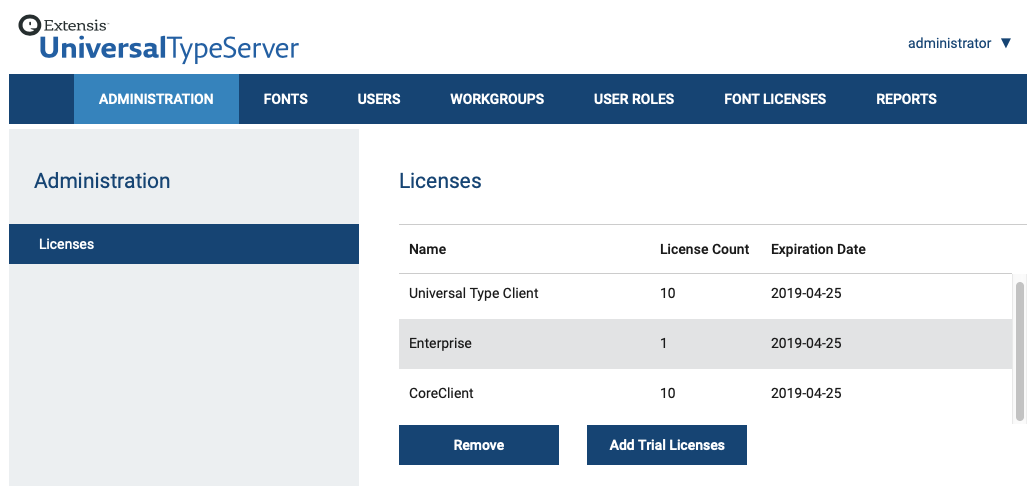The width and height of the screenshot is (1035, 486).
Task: Click the Name column header
Action: click(427, 249)
